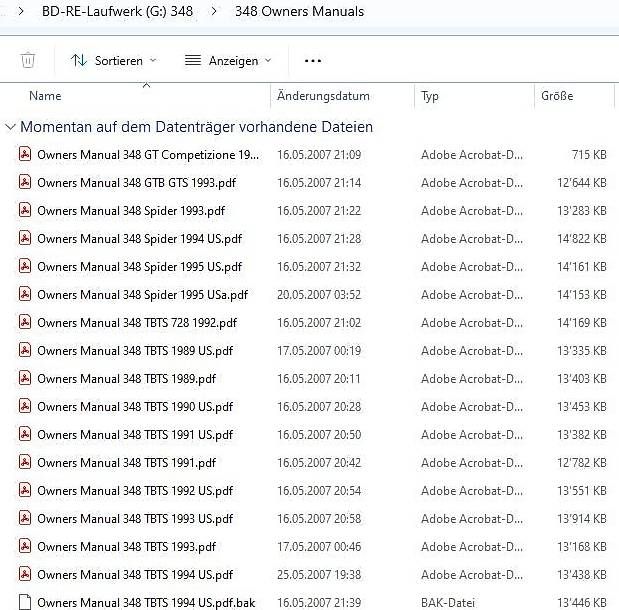
Task: Sort by the Name column header
Action: (45, 96)
